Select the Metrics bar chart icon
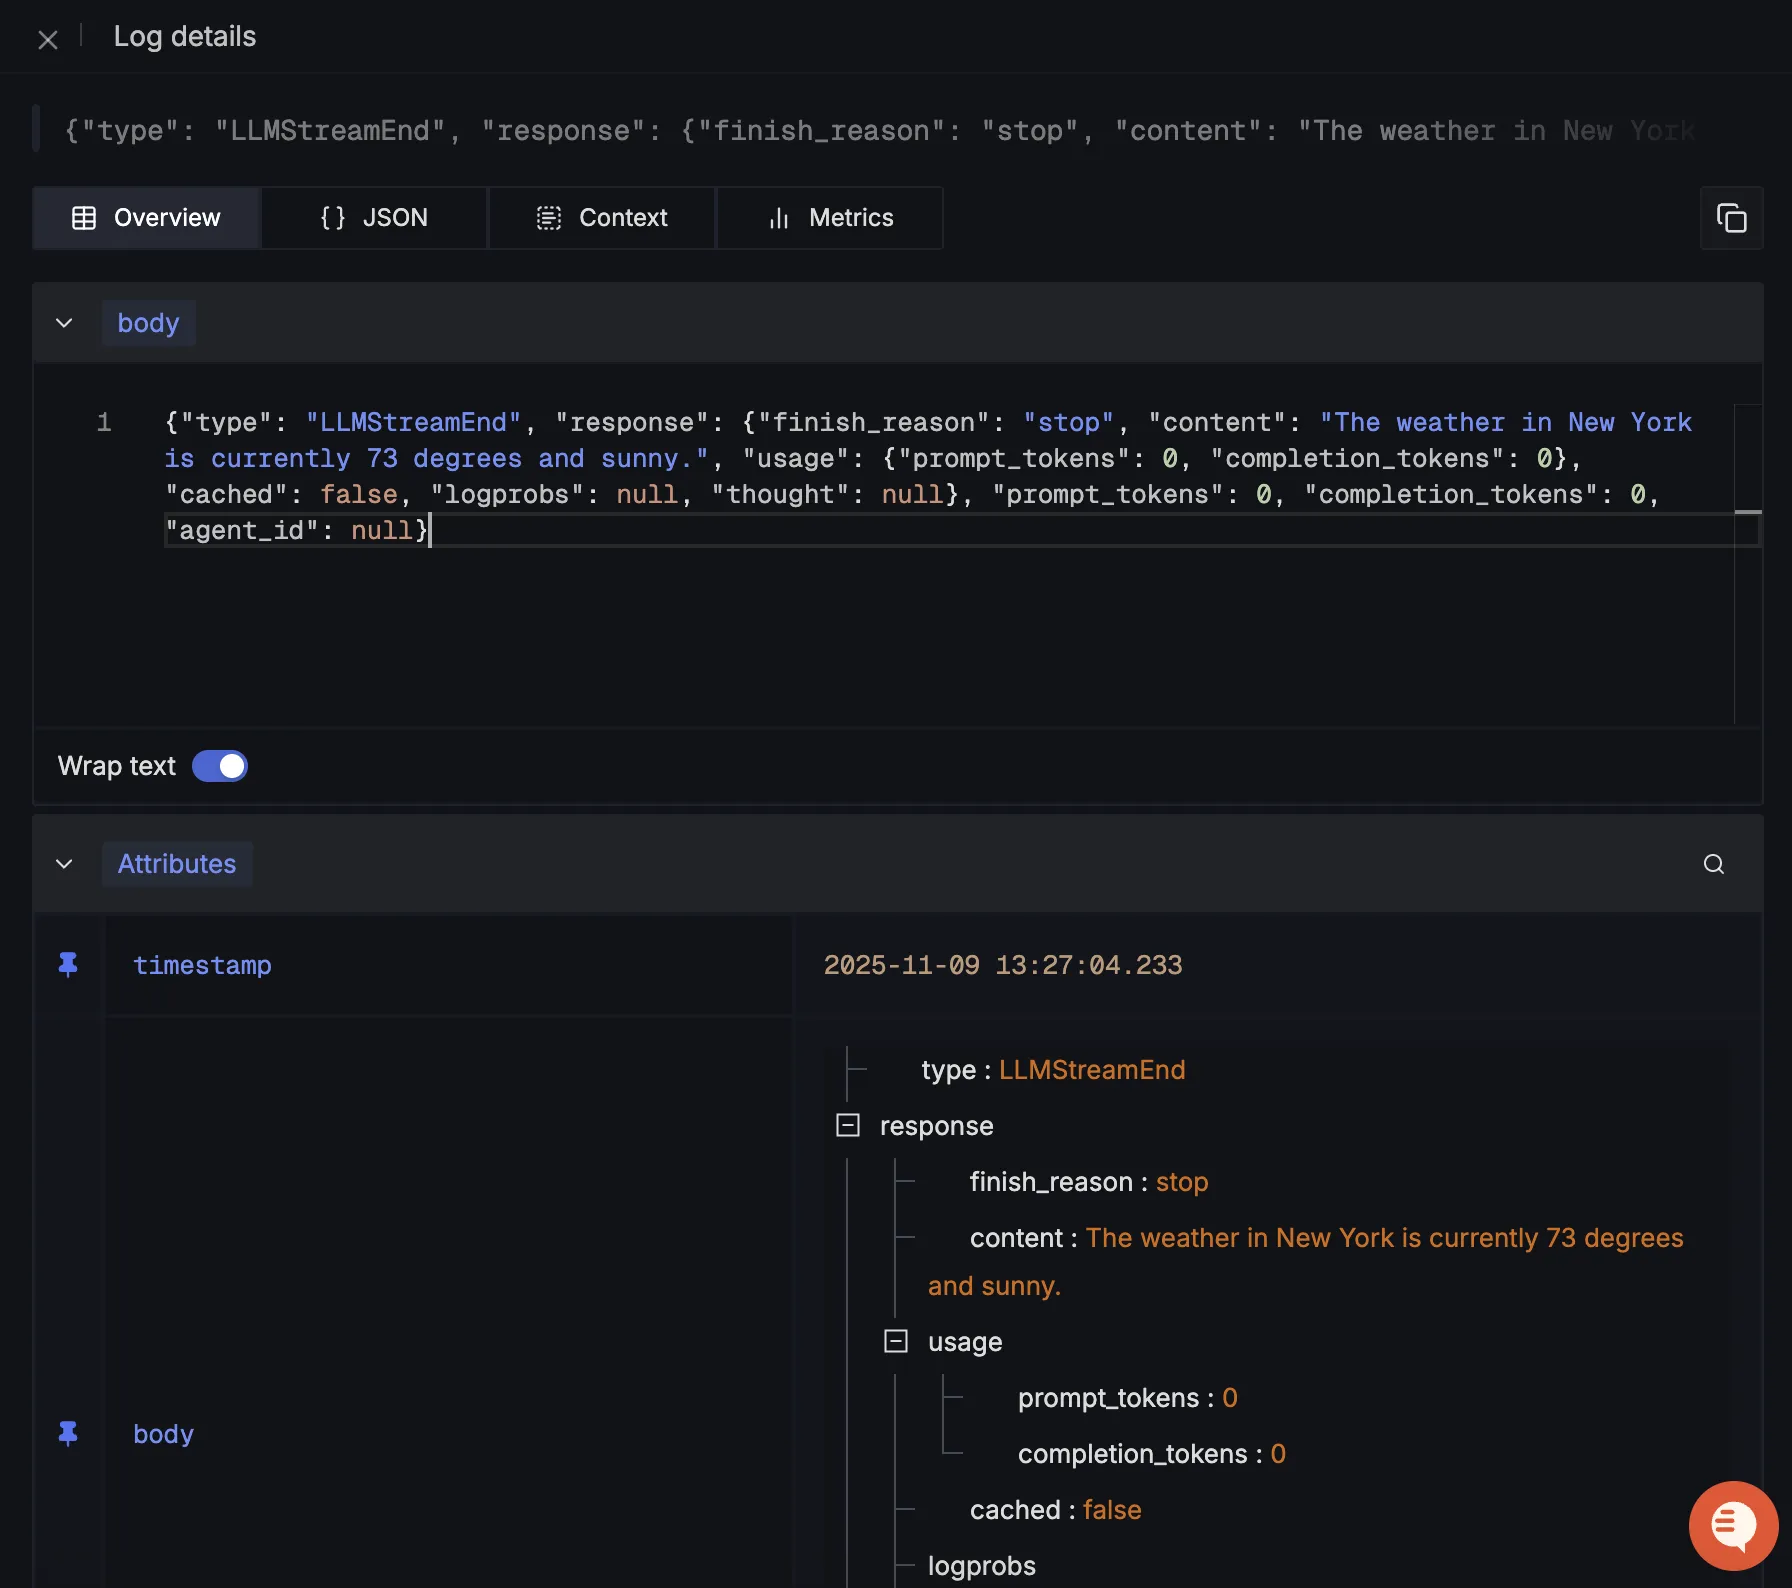Screen dimensions: 1792x1588 point(780,217)
